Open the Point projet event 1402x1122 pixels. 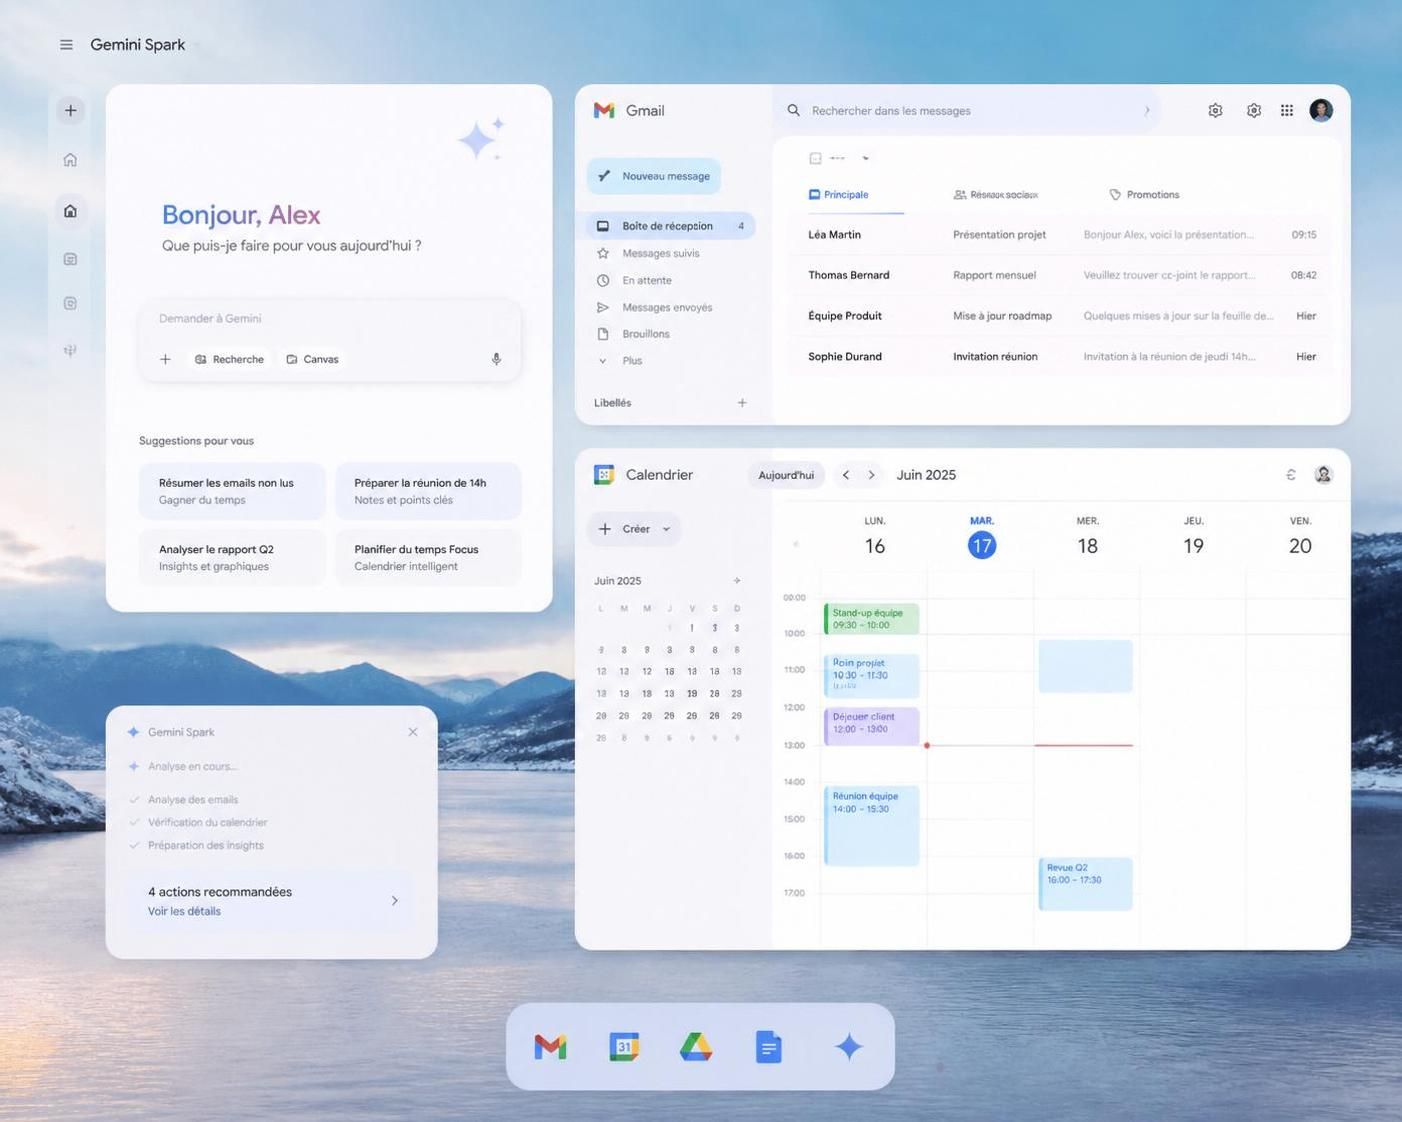[x=871, y=675]
